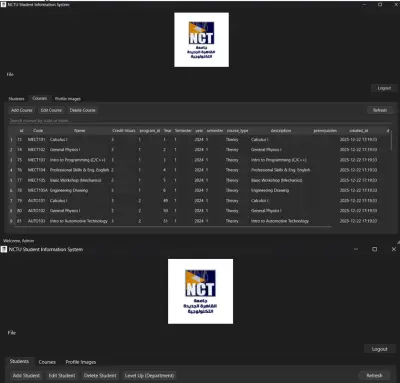Sort by the course_type column header

(x=237, y=131)
